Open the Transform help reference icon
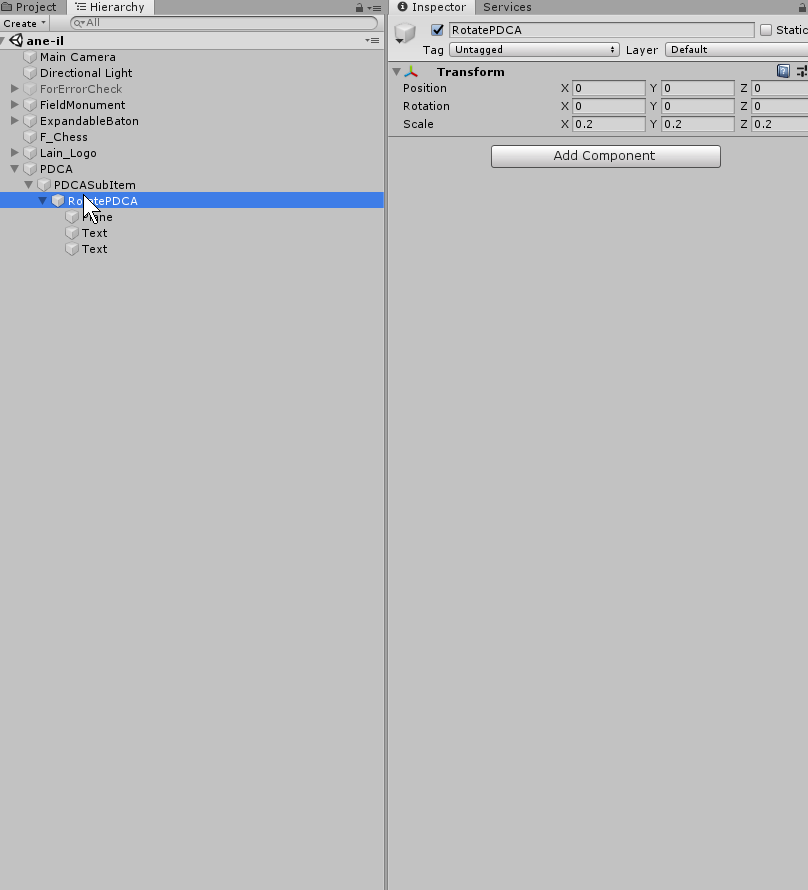 pyautogui.click(x=783, y=71)
